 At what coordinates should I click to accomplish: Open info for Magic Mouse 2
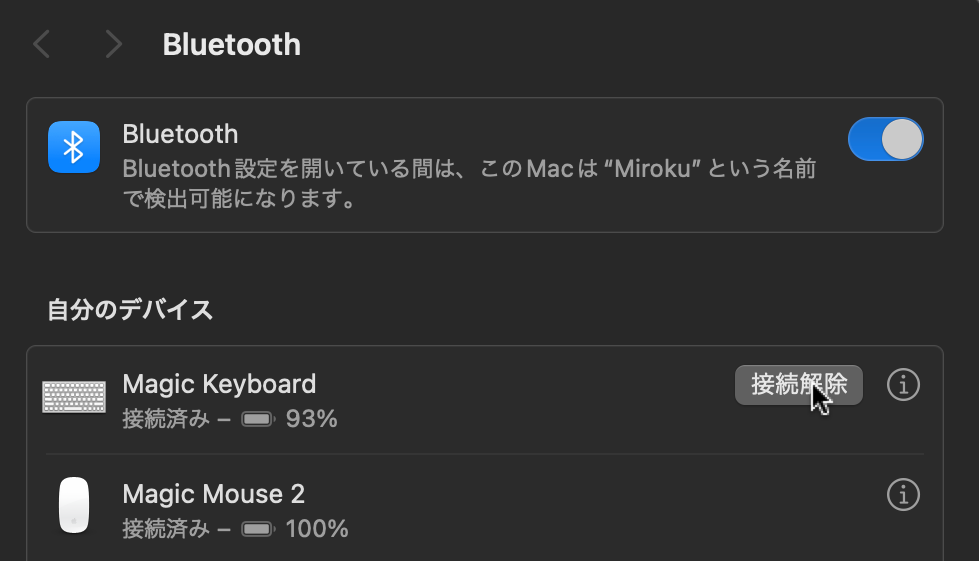[x=903, y=495]
